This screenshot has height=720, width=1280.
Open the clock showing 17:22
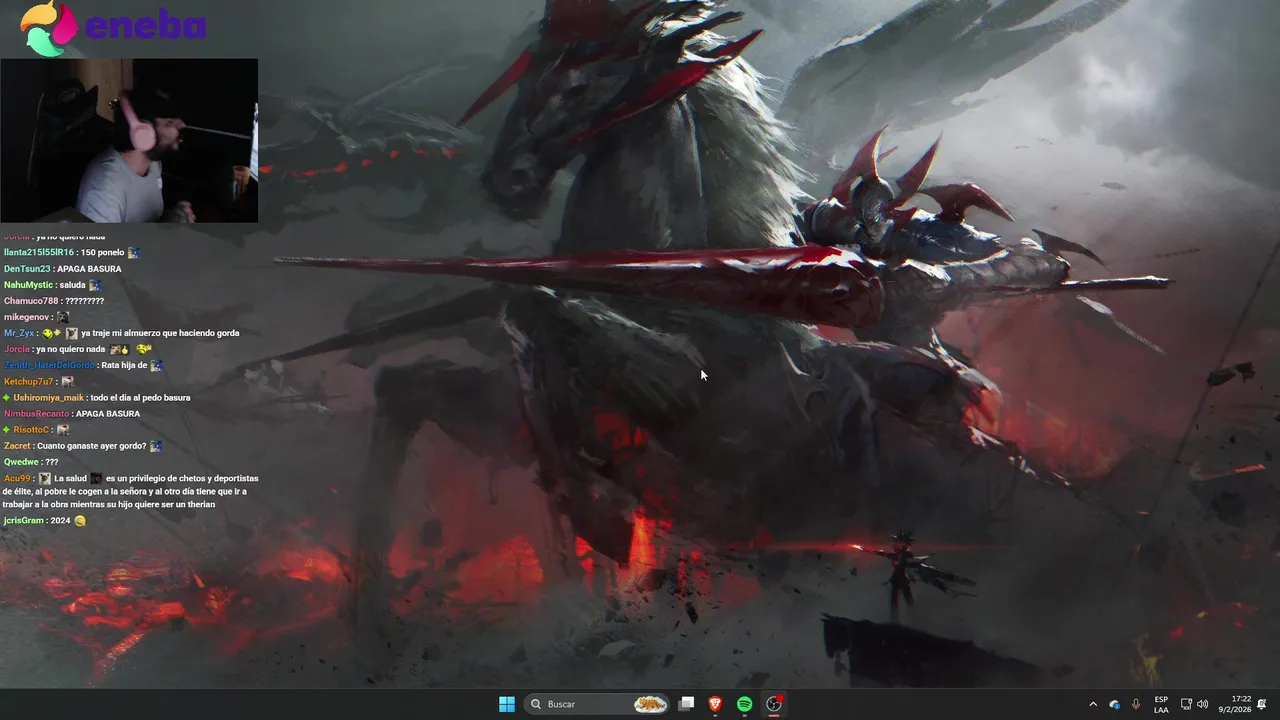[x=1234, y=704]
